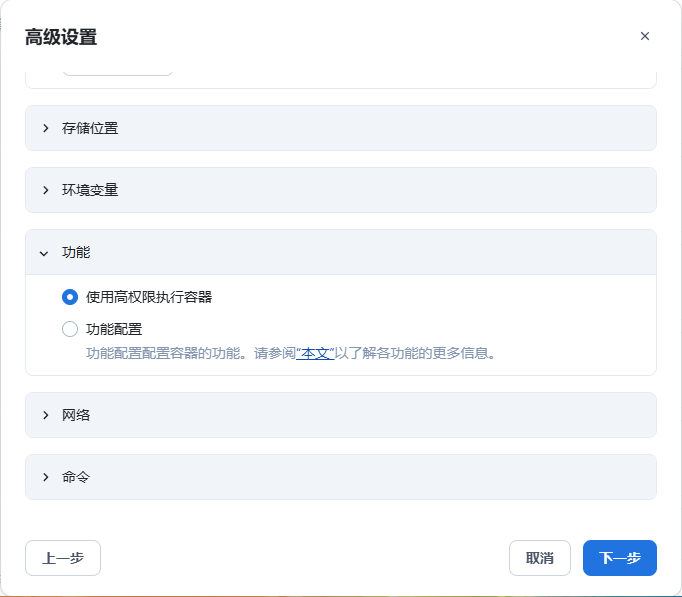682x597 pixels.
Task: Expand the 网络 section
Action: 341,415
